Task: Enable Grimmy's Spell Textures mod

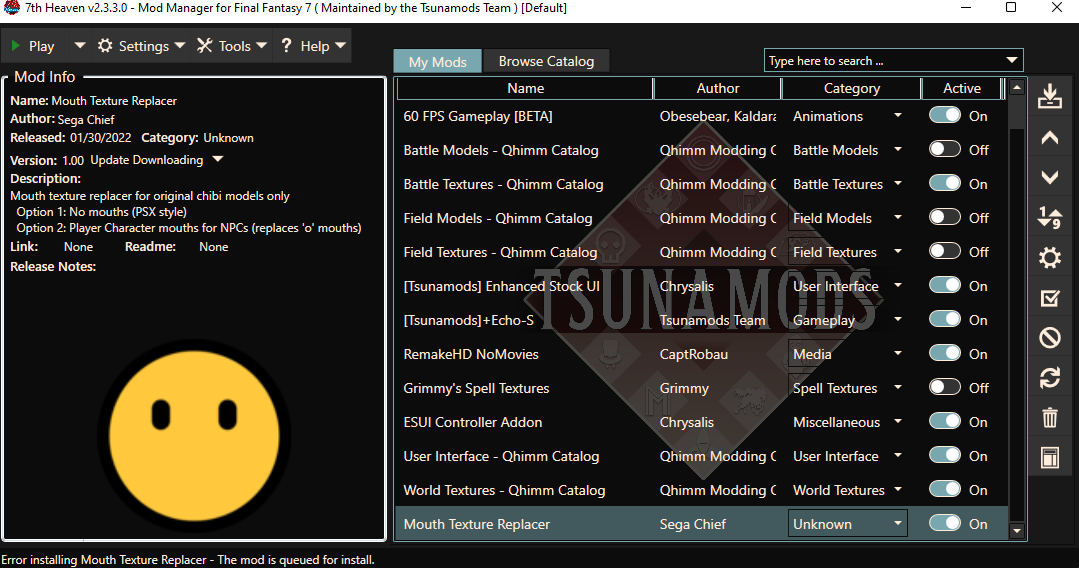Action: pos(944,388)
